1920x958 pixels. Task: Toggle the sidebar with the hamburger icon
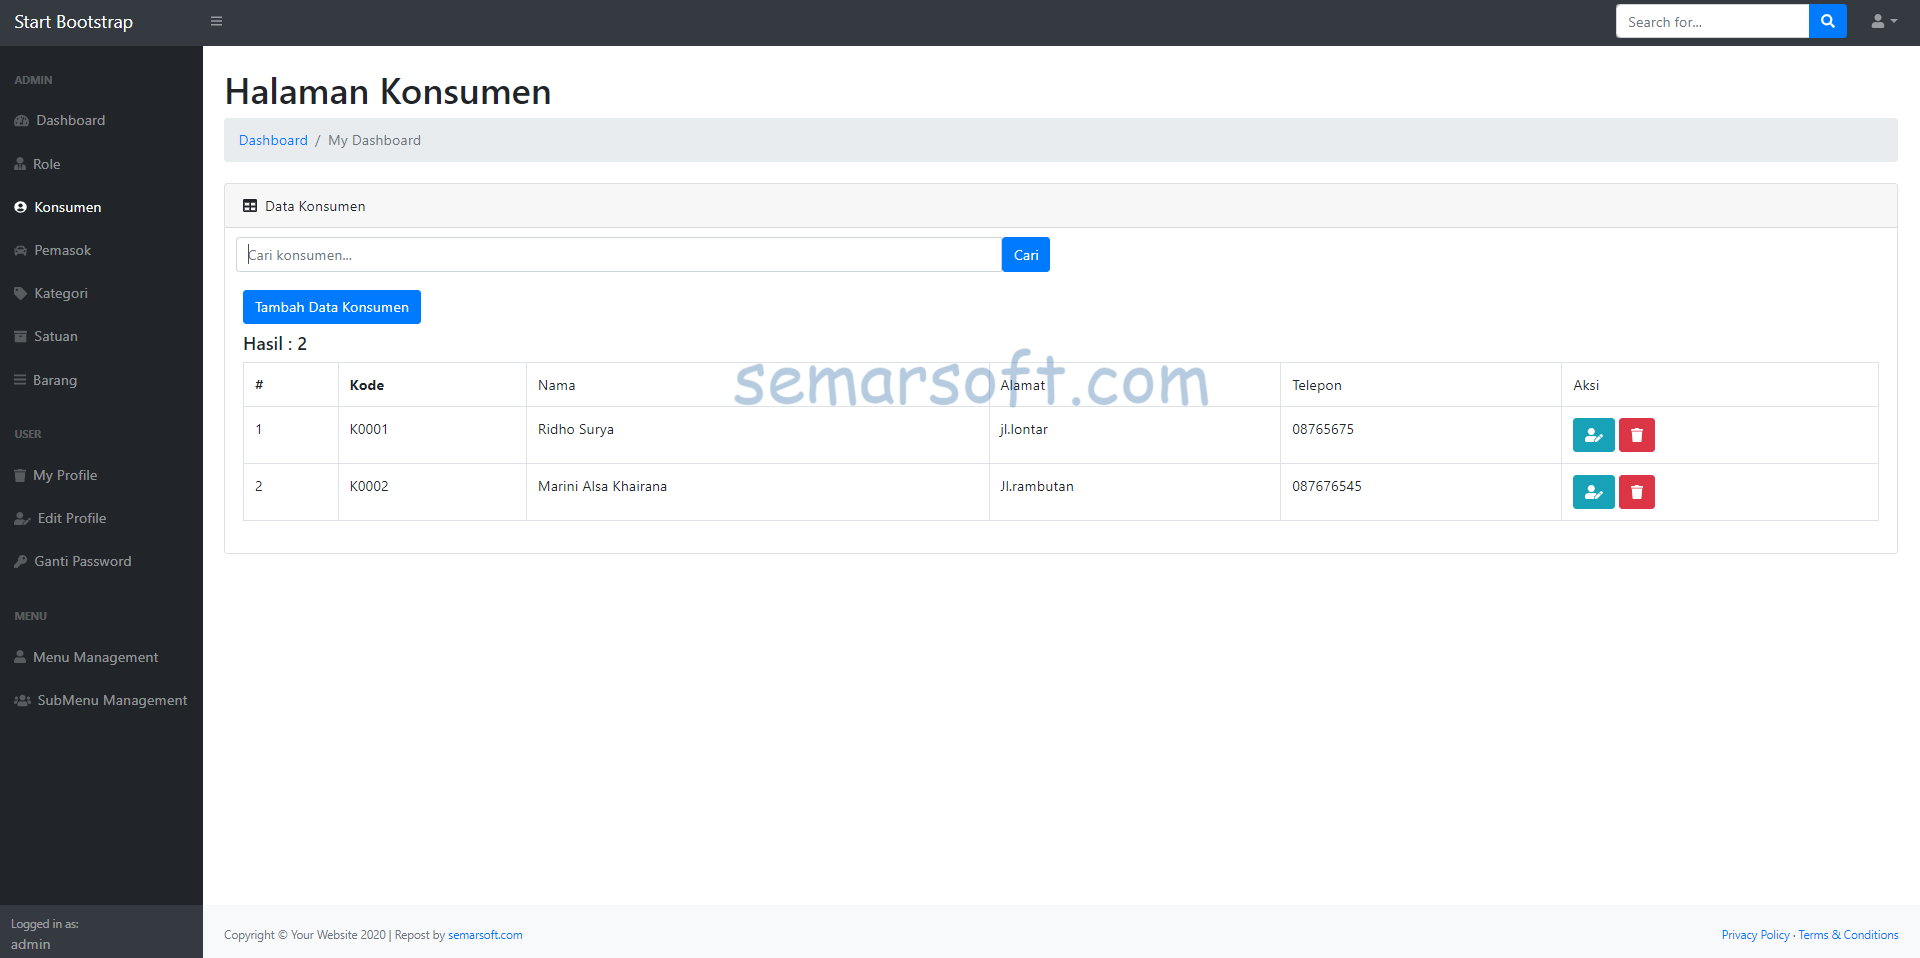point(216,21)
